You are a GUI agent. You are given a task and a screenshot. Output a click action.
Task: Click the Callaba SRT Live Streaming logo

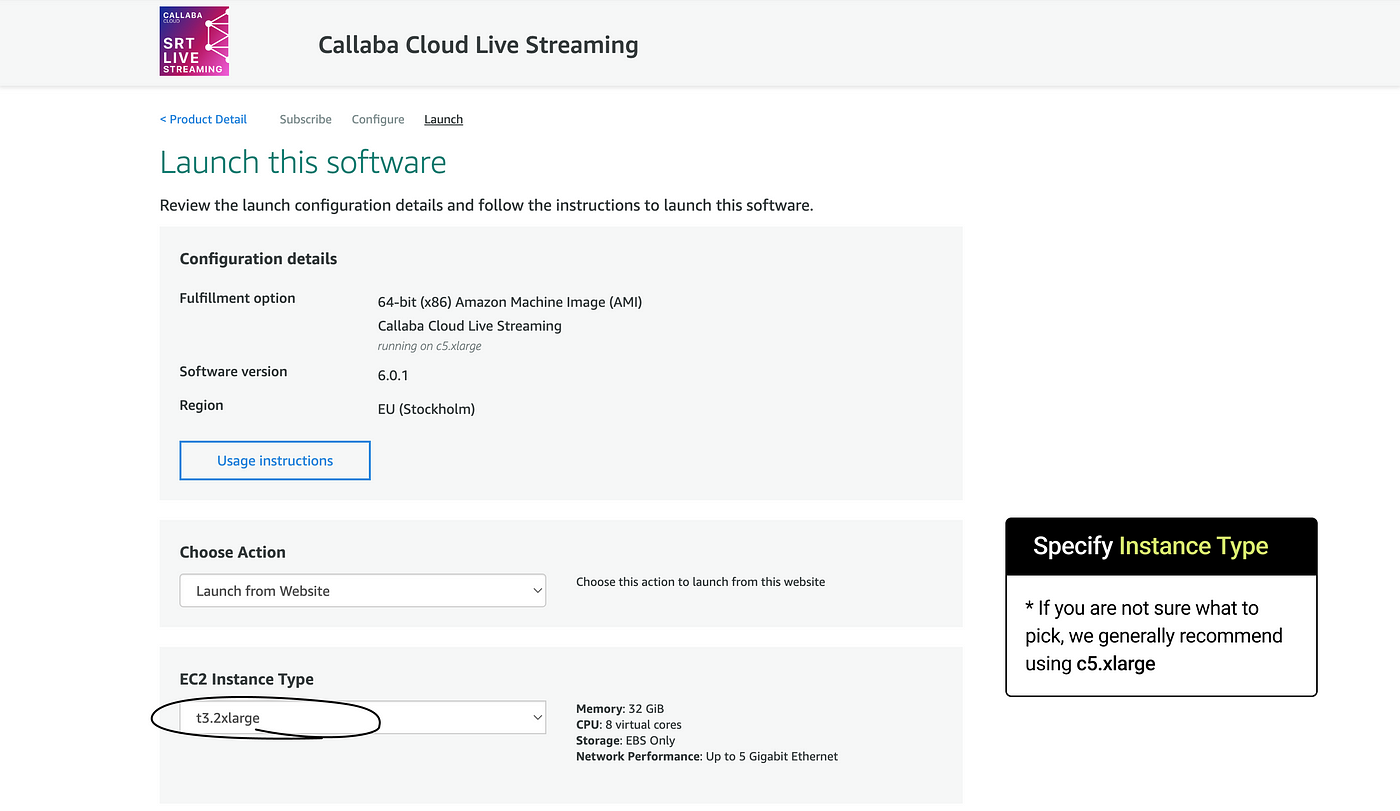tap(194, 41)
